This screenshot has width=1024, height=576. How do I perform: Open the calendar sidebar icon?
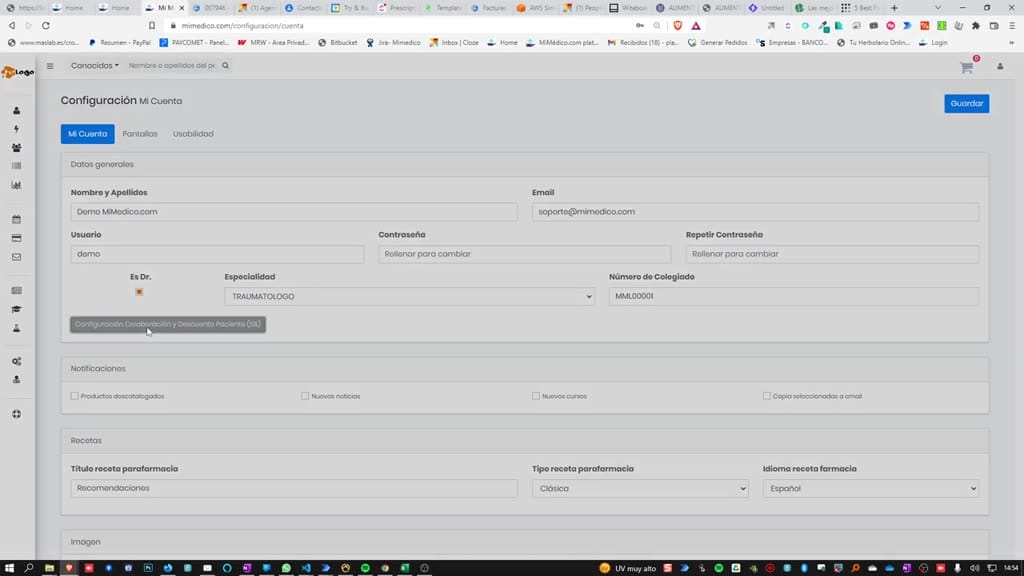[16, 219]
